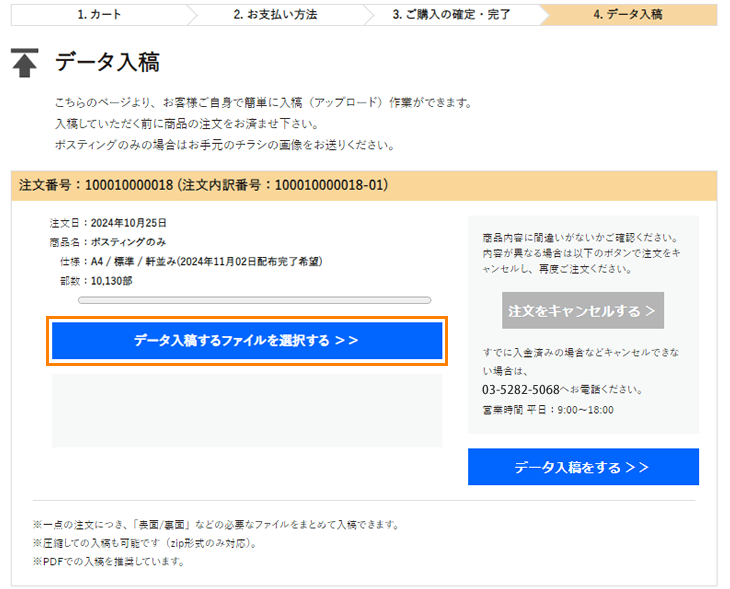The height and width of the screenshot is (589, 730).
Task: Select step 4 データ入稿 tab
Action: (627, 15)
